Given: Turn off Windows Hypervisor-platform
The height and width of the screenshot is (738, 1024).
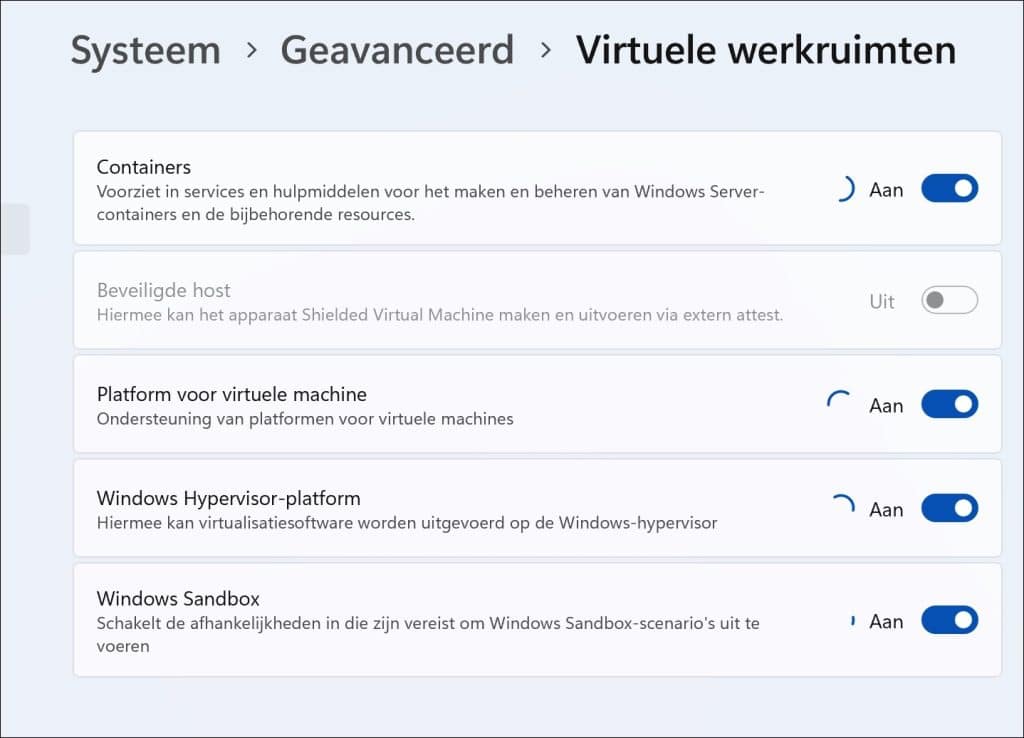Looking at the screenshot, I should click(948, 508).
